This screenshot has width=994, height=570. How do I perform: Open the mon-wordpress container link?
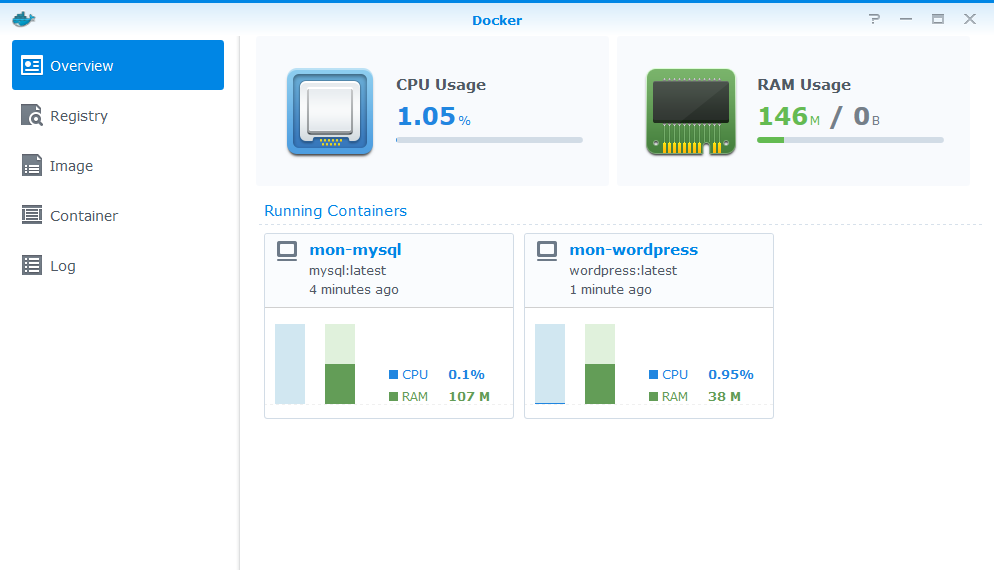pos(633,250)
